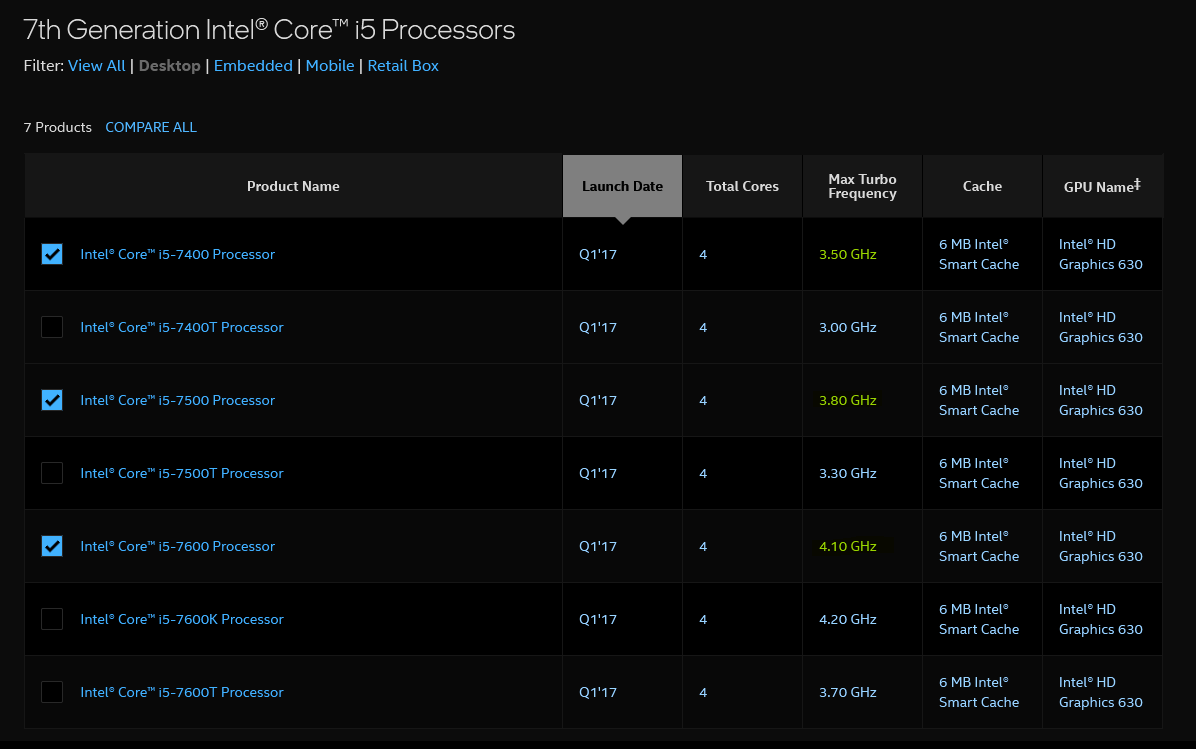This screenshot has height=749, width=1196.
Task: Click the 3.70 GHz frequency value
Action: coord(847,693)
